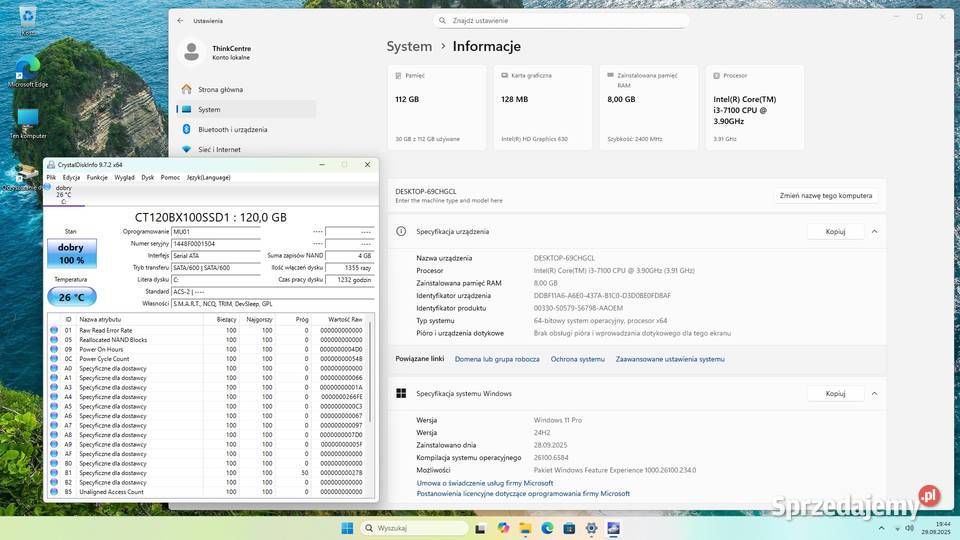Open the Funkcje menu in CrystalDiskInfo
The width and height of the screenshot is (960, 540).
(x=97, y=177)
